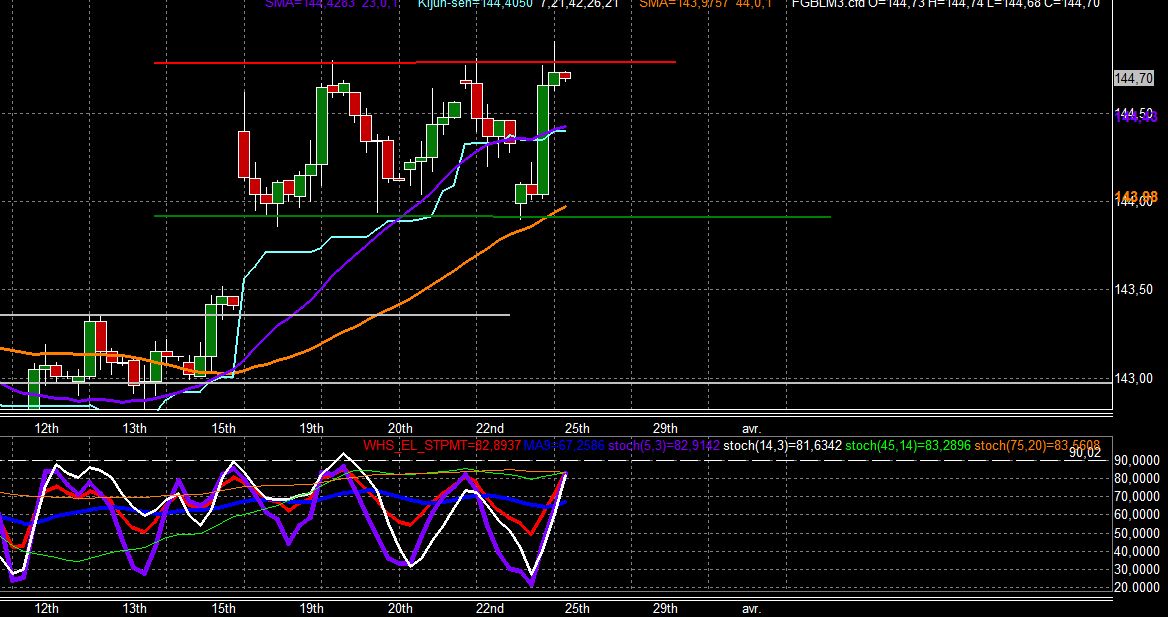
Task: Click the 143,00 price axis label
Action: pyautogui.click(x=1133, y=378)
